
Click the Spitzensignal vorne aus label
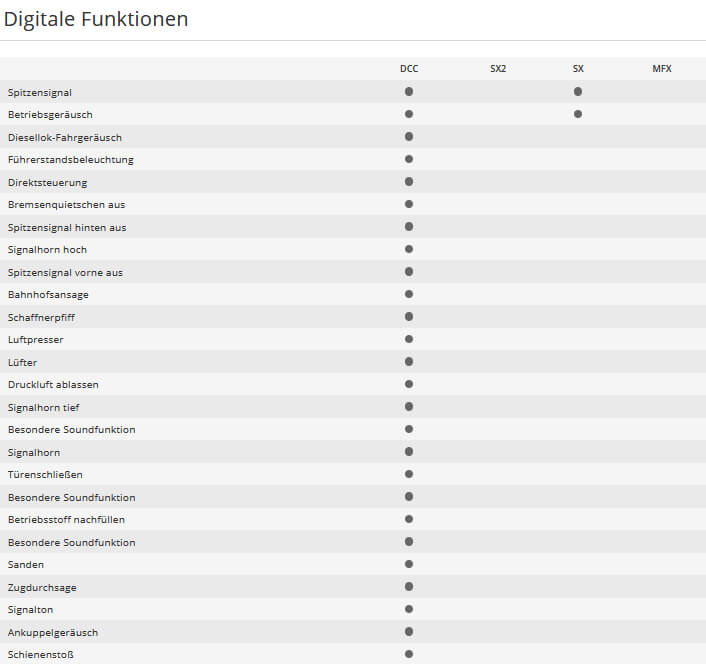pos(65,273)
